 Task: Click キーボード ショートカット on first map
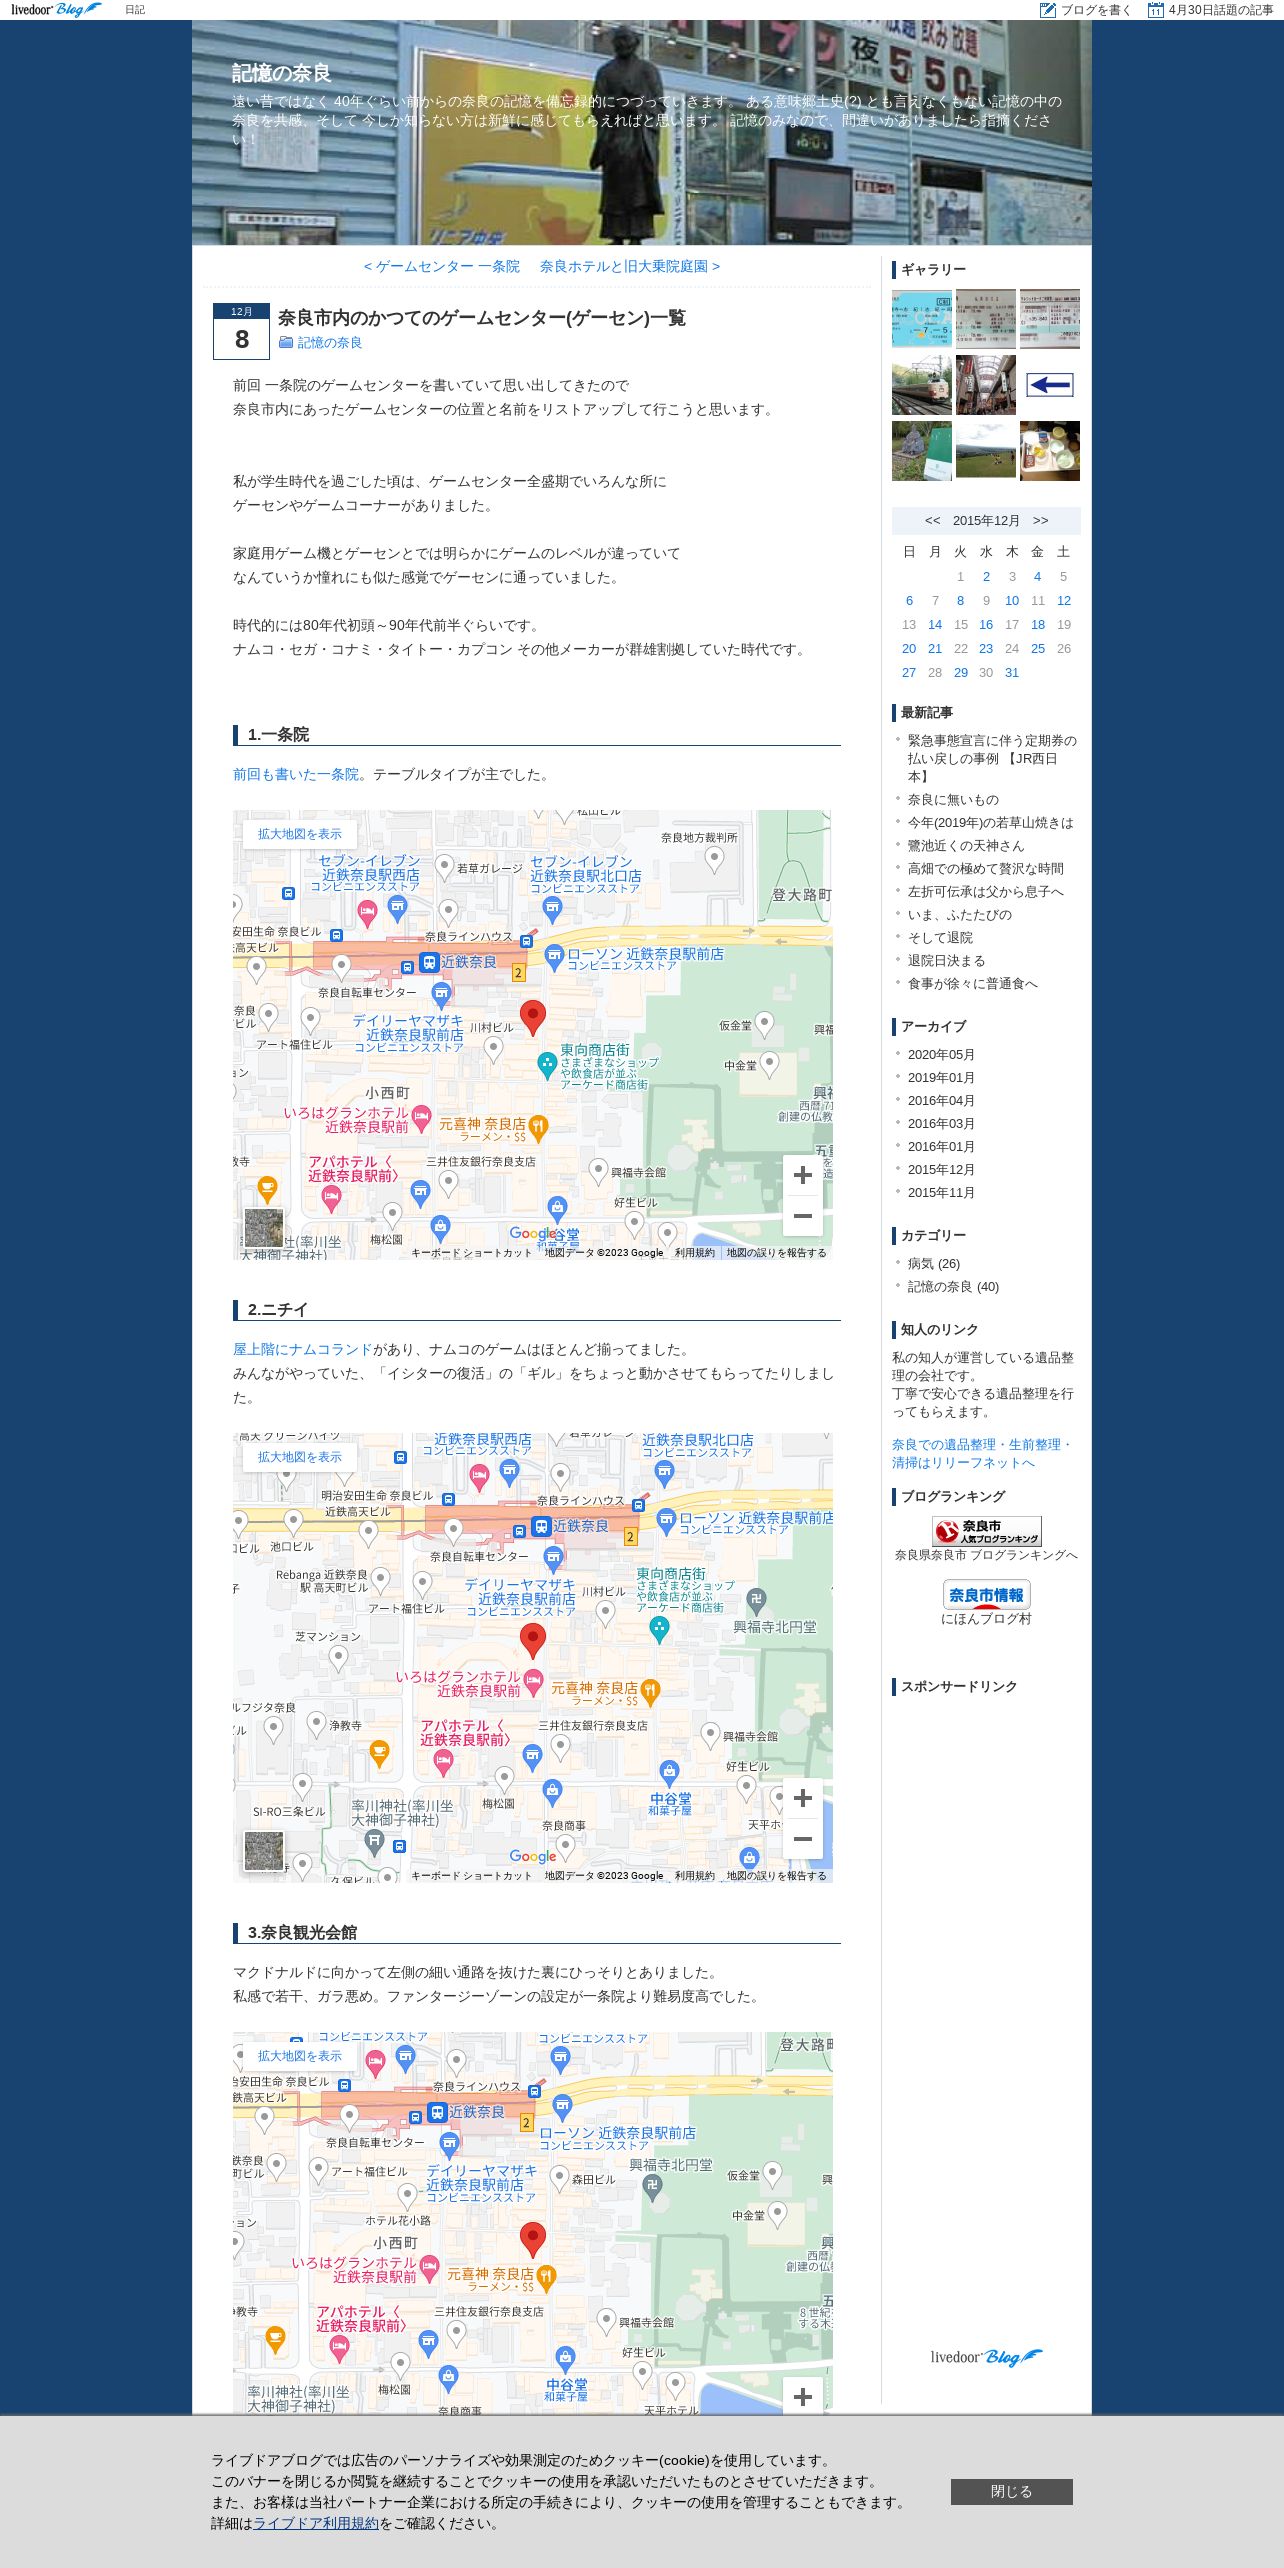pos(472,1253)
